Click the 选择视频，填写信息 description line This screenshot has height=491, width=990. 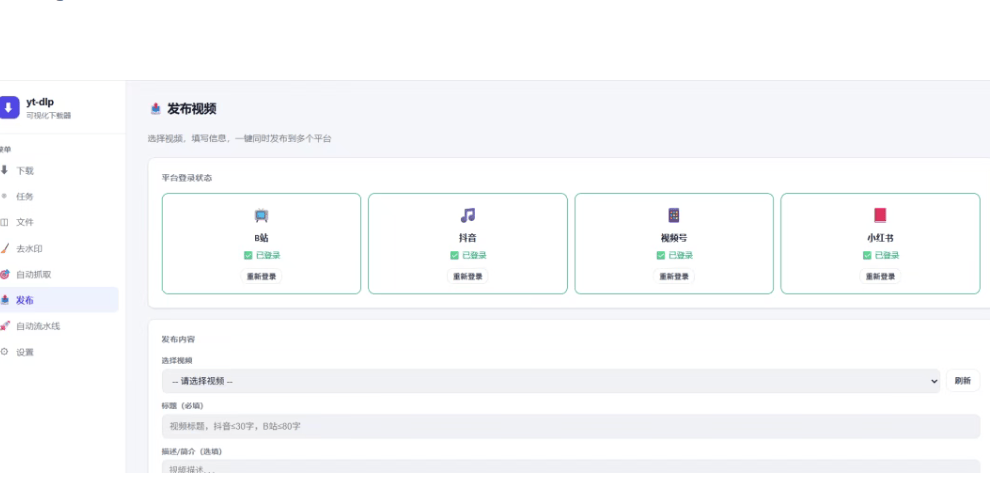239,138
